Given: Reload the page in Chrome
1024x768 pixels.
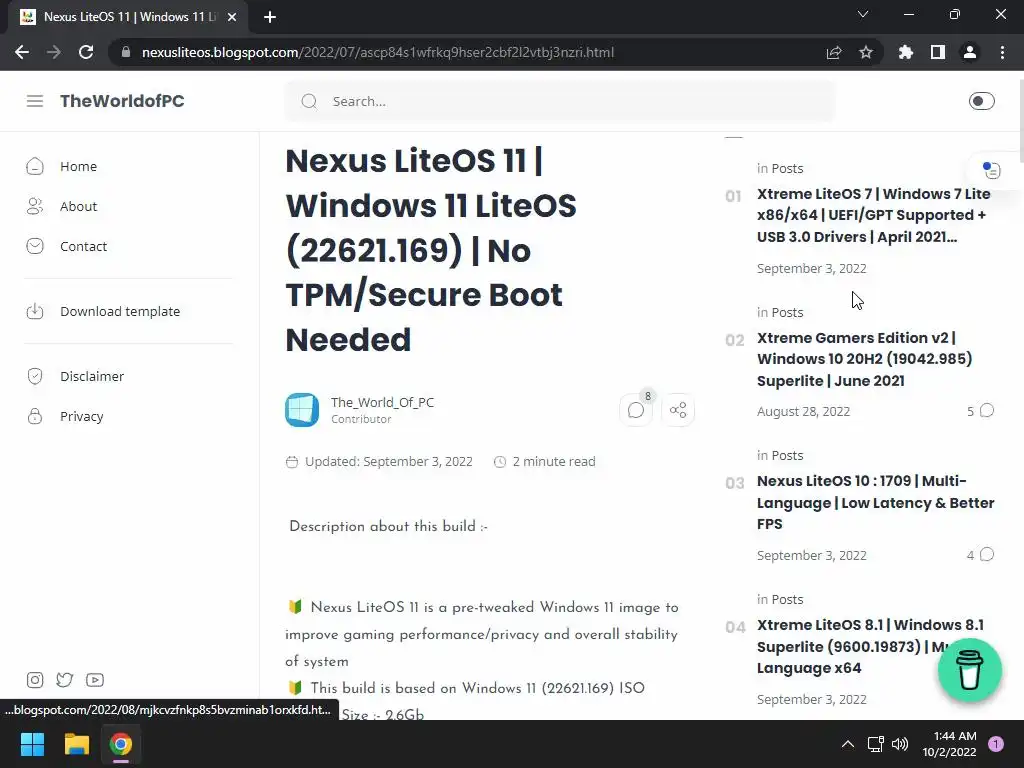Looking at the screenshot, I should tap(86, 52).
